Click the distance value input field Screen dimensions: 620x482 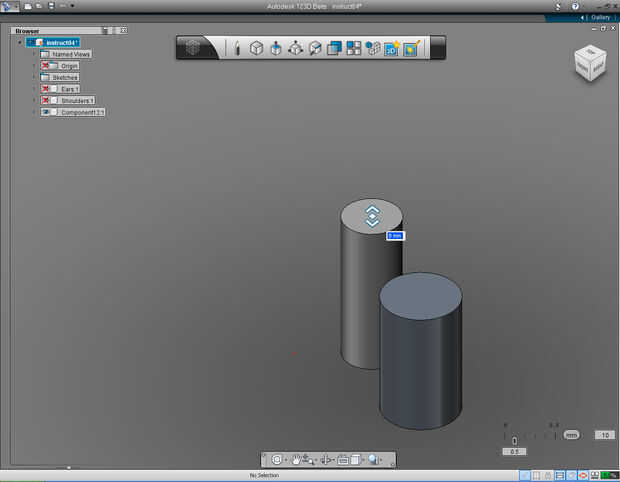point(395,236)
